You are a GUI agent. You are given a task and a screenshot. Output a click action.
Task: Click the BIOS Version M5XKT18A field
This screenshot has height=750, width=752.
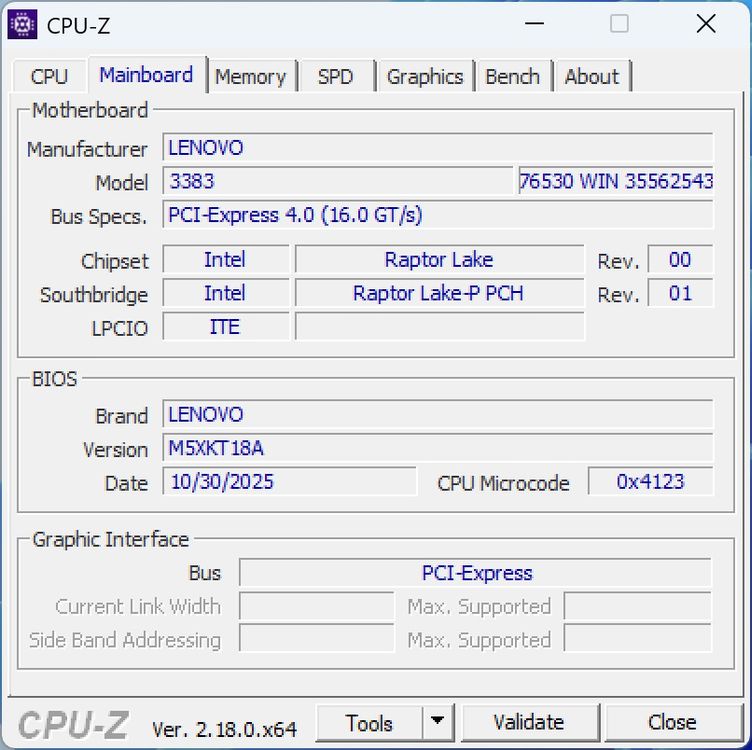pos(438,448)
